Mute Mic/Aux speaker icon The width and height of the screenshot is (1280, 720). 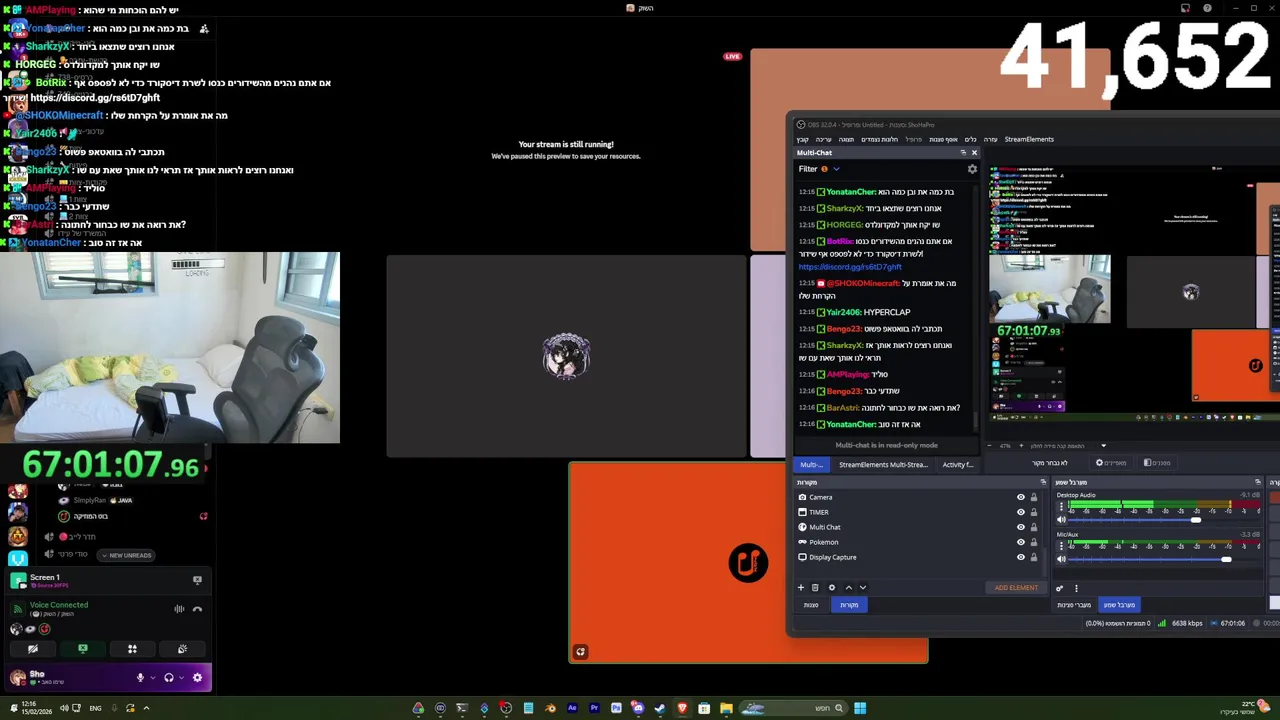tap(1061, 559)
